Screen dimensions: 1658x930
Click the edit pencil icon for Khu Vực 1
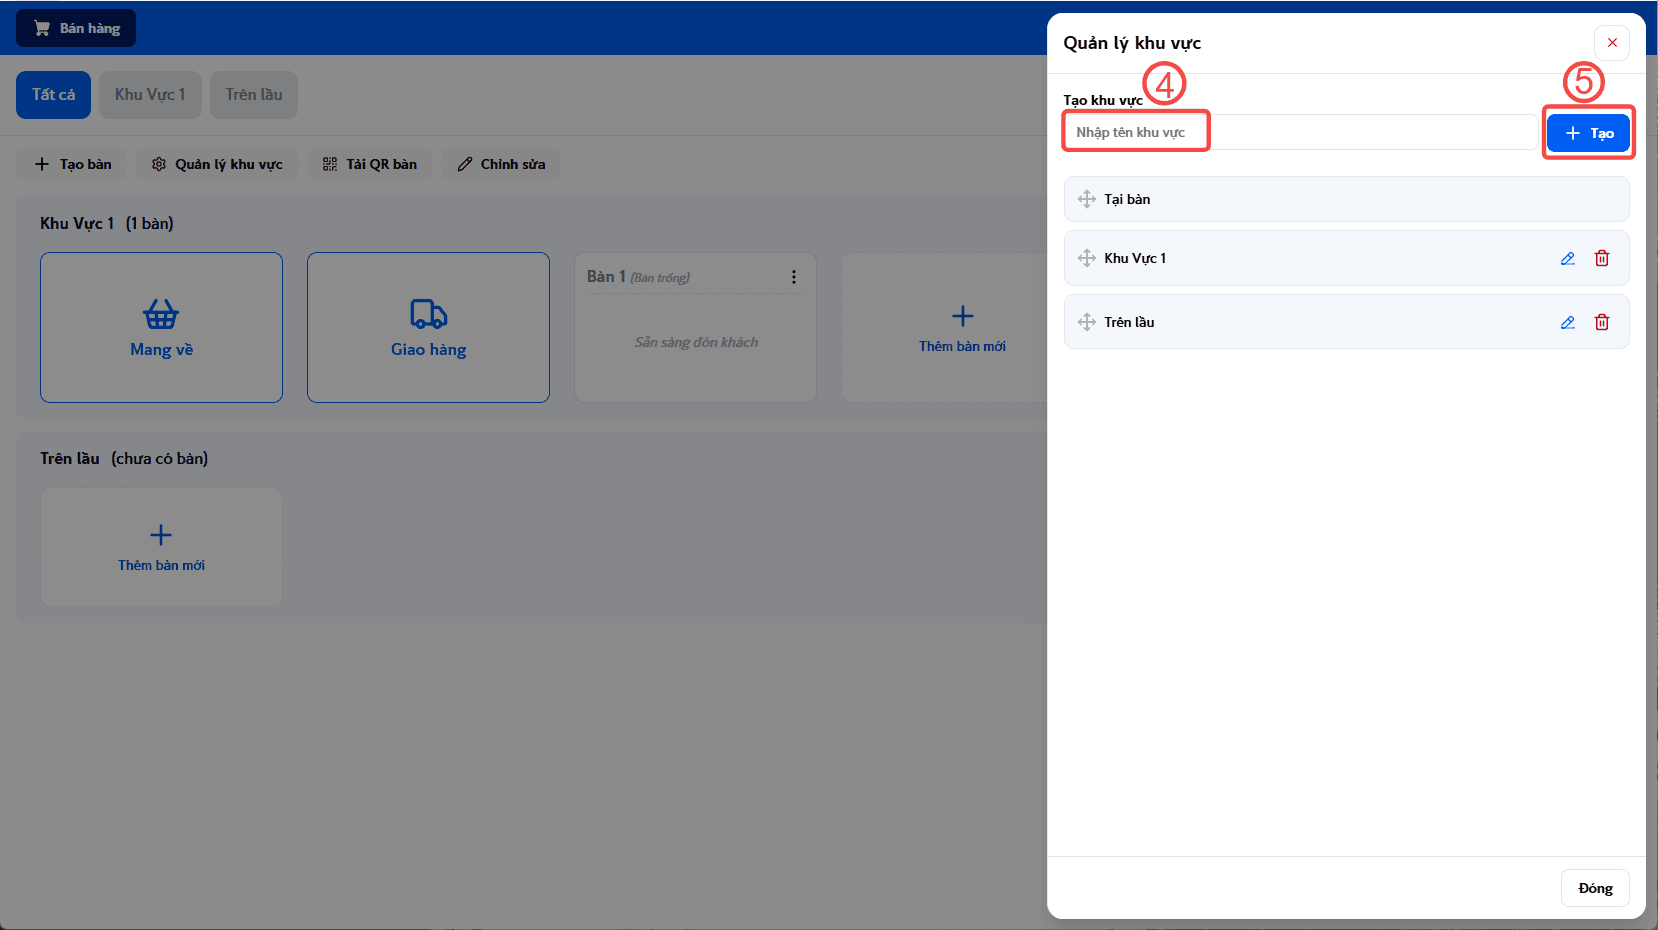click(1568, 258)
